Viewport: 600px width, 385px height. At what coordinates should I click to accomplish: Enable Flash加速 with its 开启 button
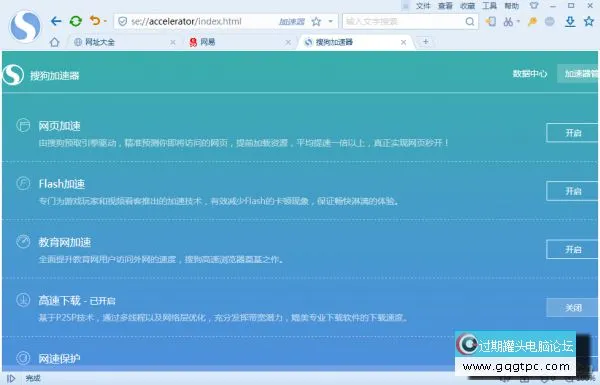pyautogui.click(x=572, y=191)
